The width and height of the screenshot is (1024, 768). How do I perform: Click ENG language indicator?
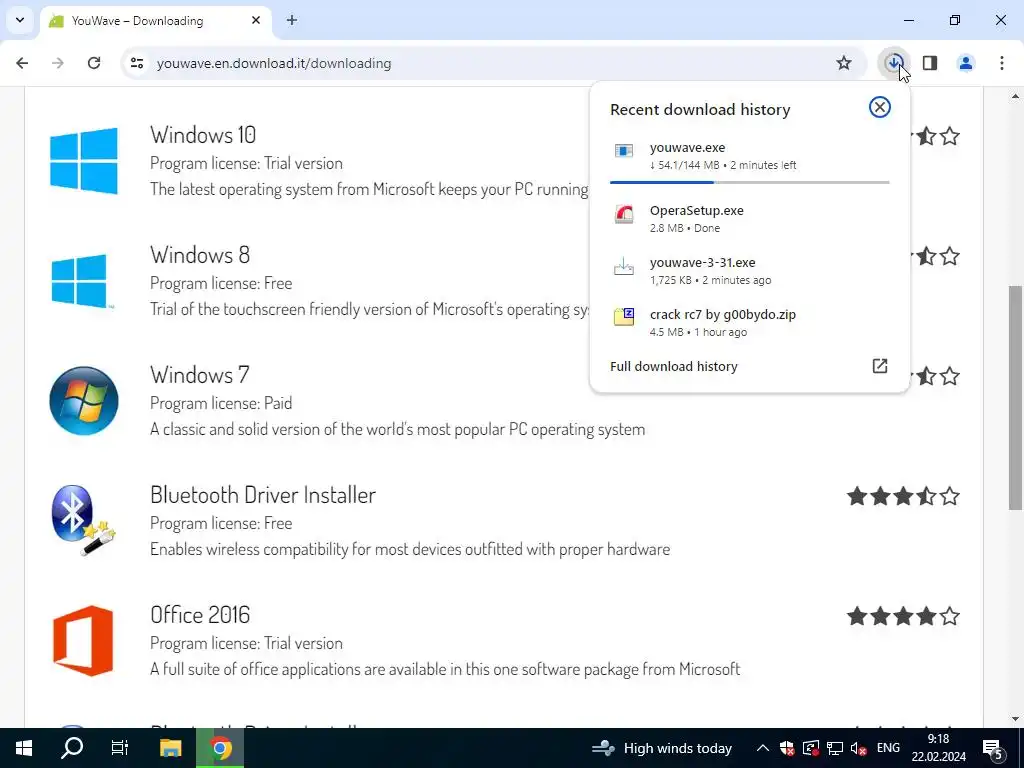[x=888, y=748]
